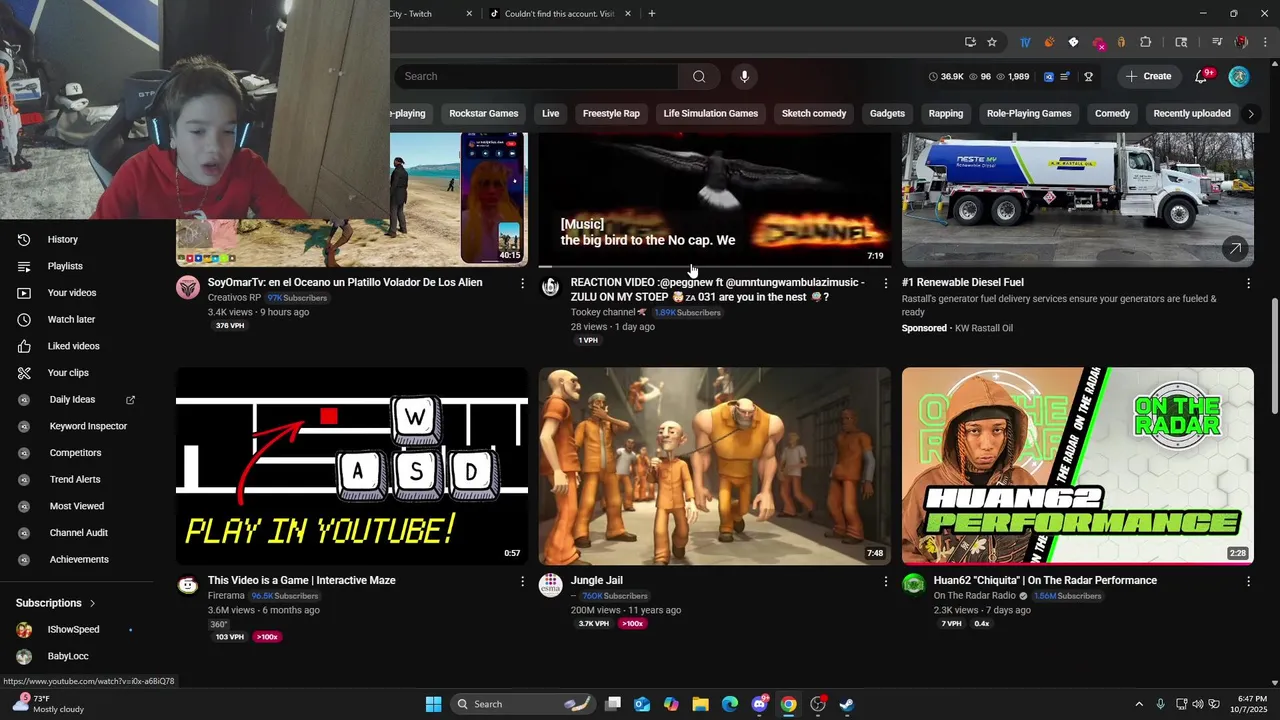Open the vidIQ list icon with blue dot
The width and height of the screenshot is (1280, 720).
1066,76
